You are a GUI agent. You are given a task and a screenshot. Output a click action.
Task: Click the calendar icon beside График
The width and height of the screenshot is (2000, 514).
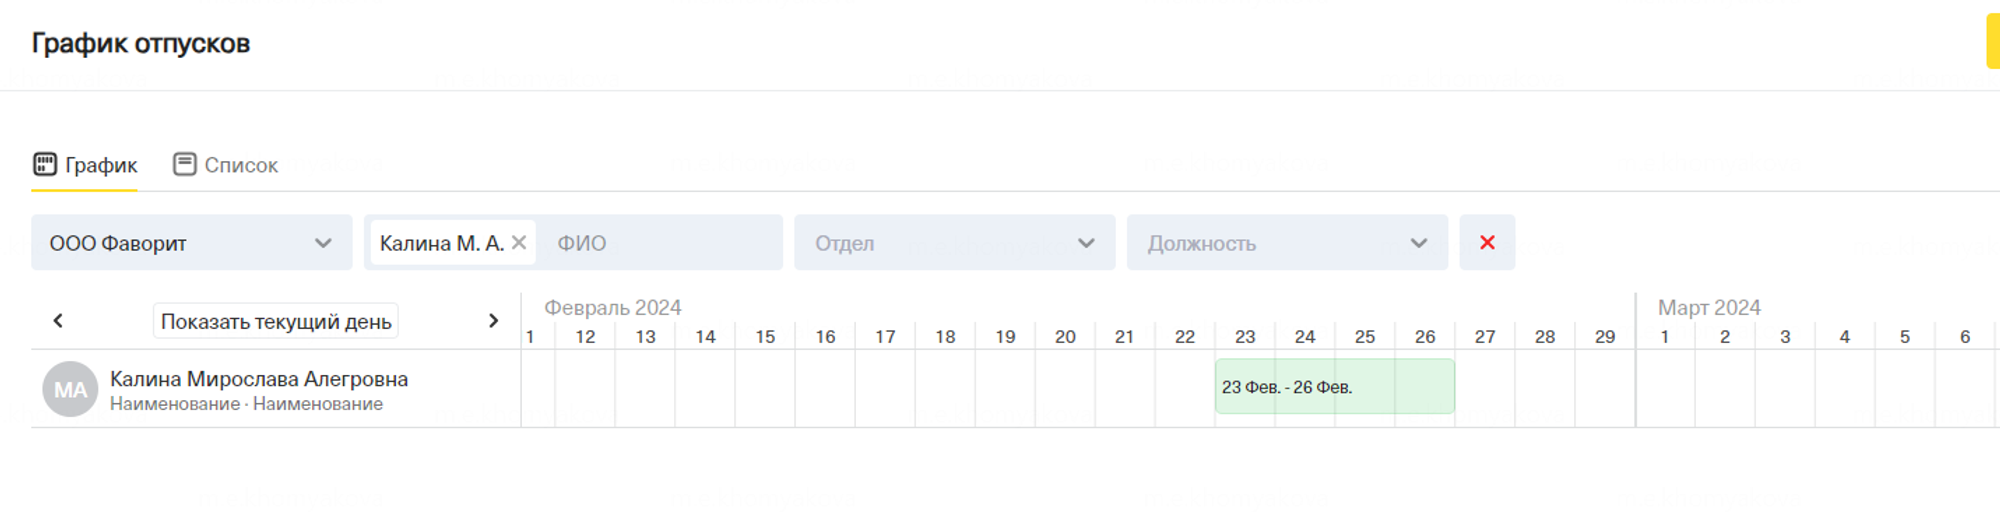click(45, 164)
